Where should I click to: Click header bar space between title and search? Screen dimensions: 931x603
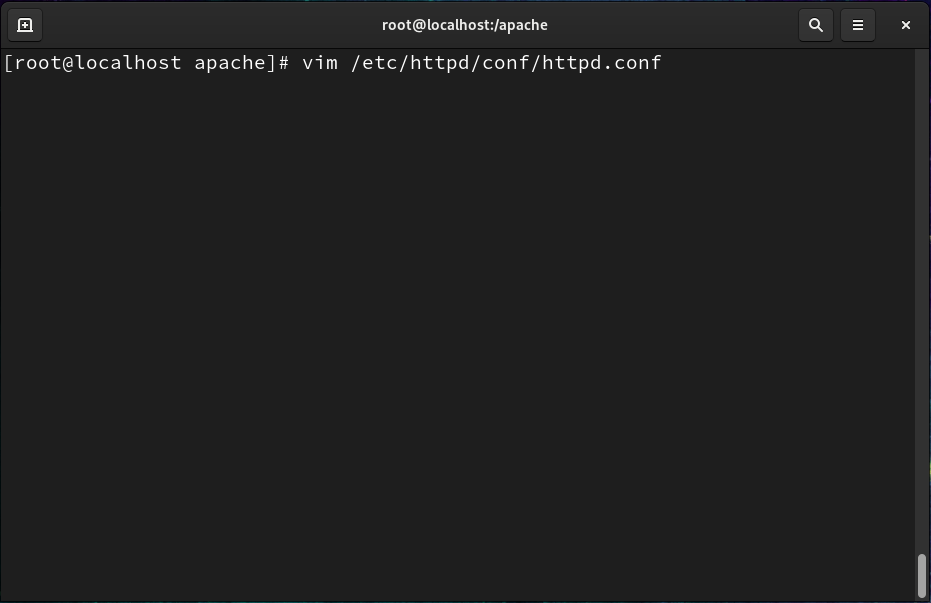point(671,25)
